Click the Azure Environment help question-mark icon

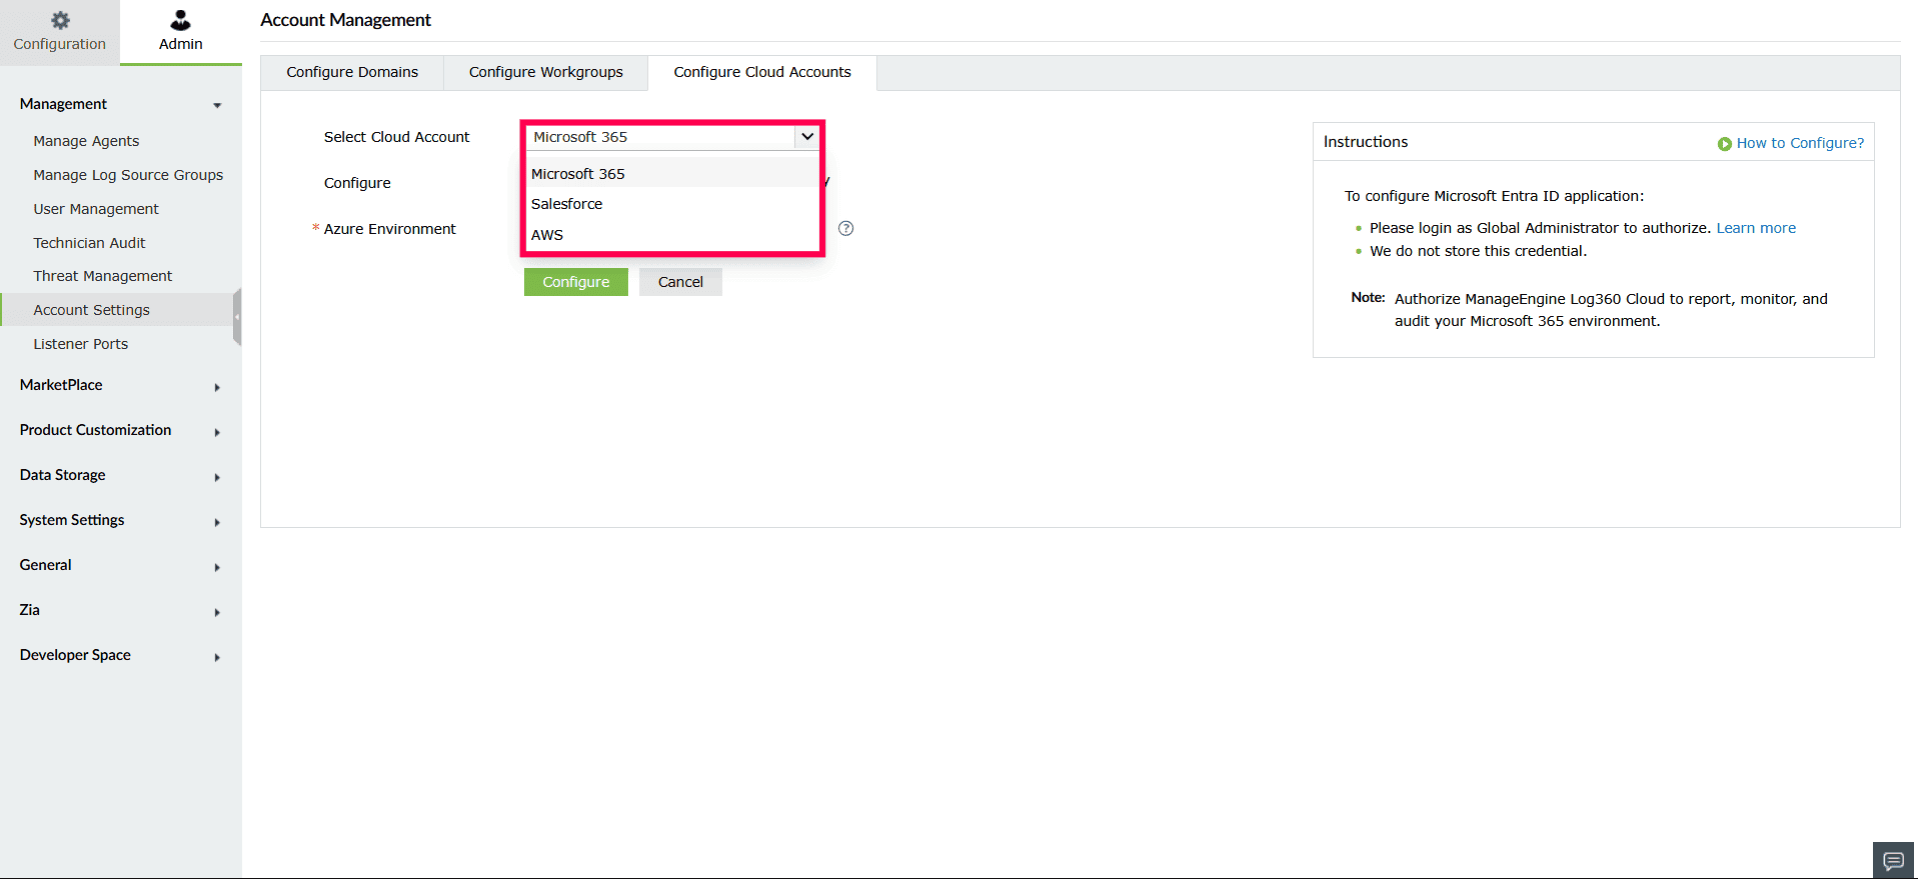click(846, 228)
